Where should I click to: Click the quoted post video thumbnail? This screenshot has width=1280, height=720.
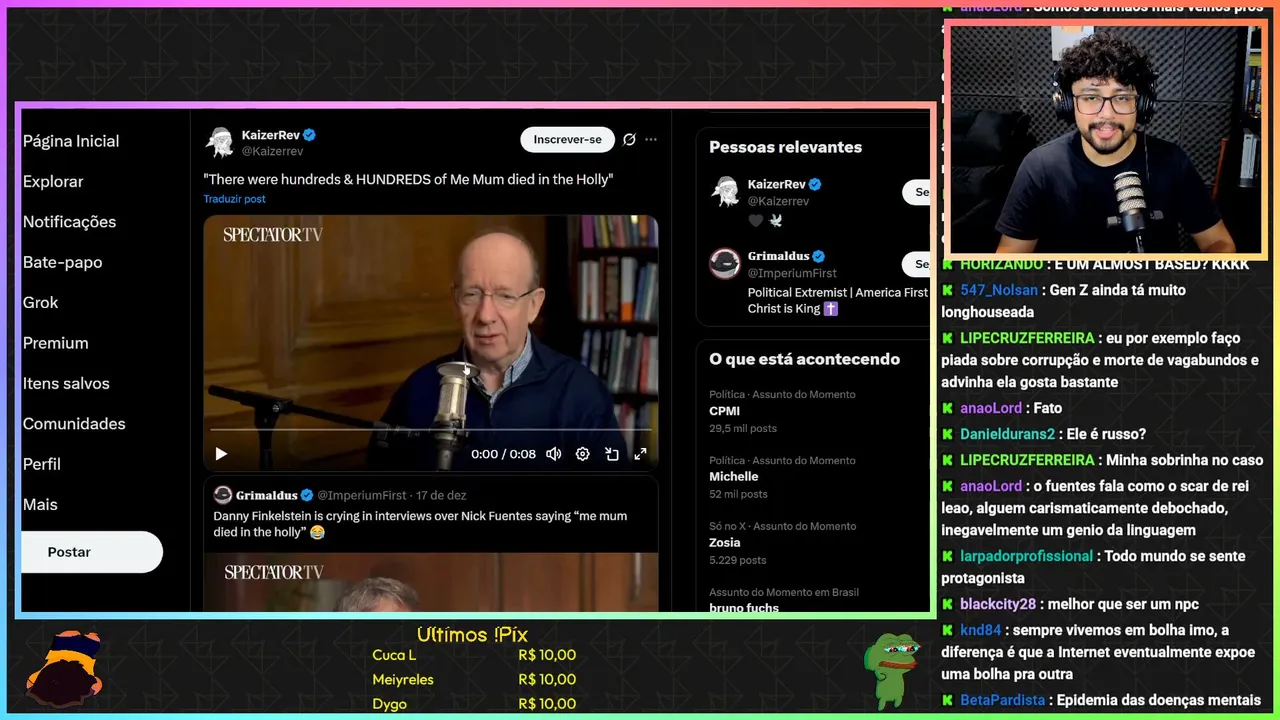tap(431, 582)
